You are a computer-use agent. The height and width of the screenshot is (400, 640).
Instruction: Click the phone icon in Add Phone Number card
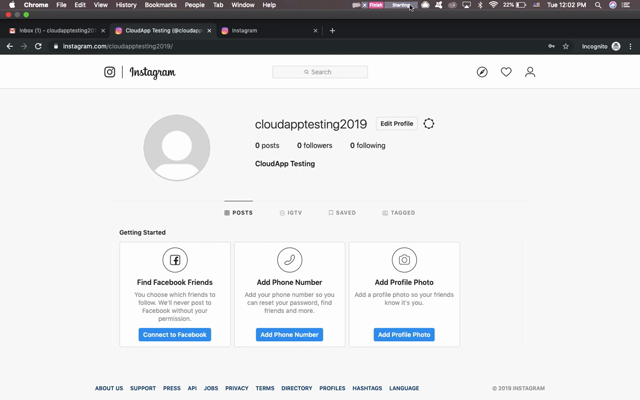(290, 260)
